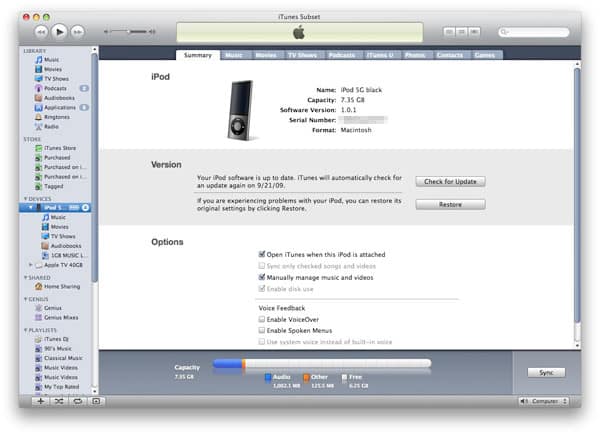Click the Play button

tap(59, 32)
